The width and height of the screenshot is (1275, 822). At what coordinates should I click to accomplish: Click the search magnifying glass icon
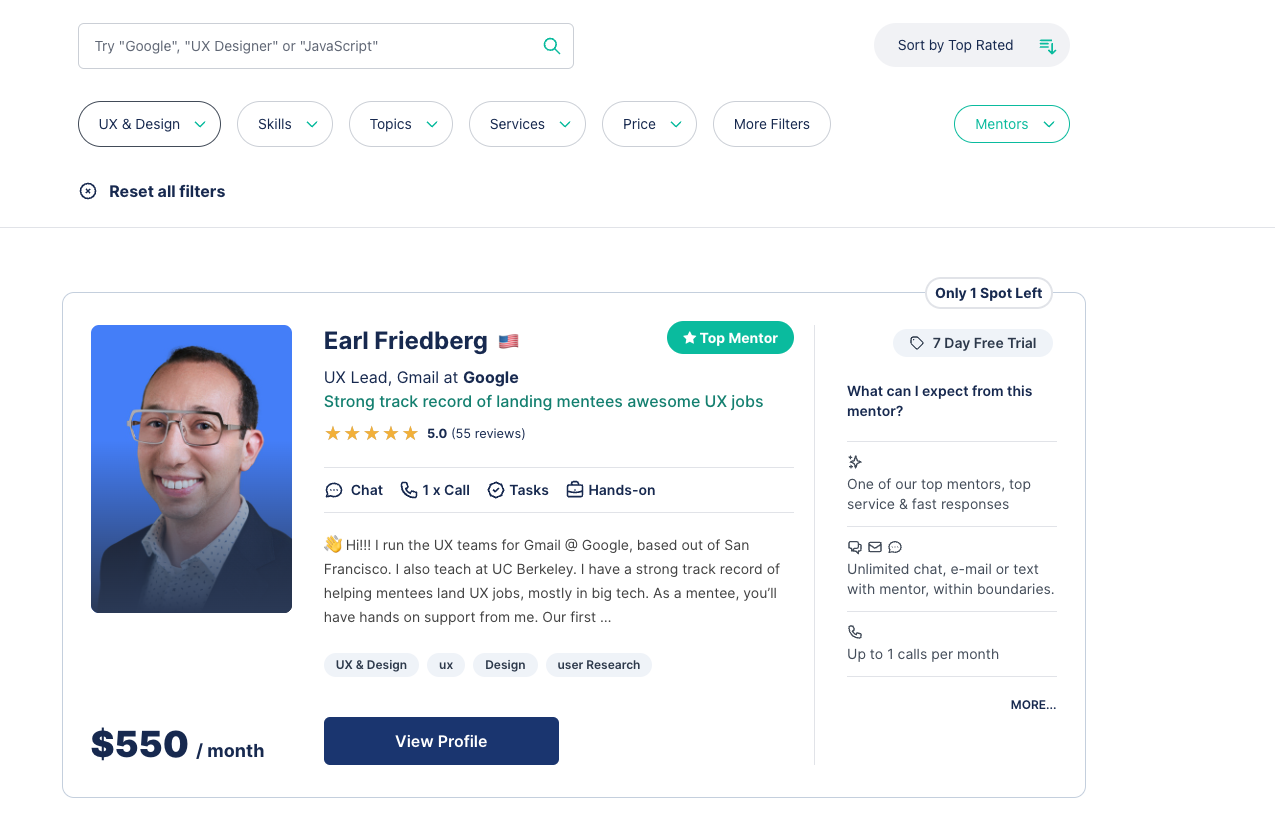[551, 45]
